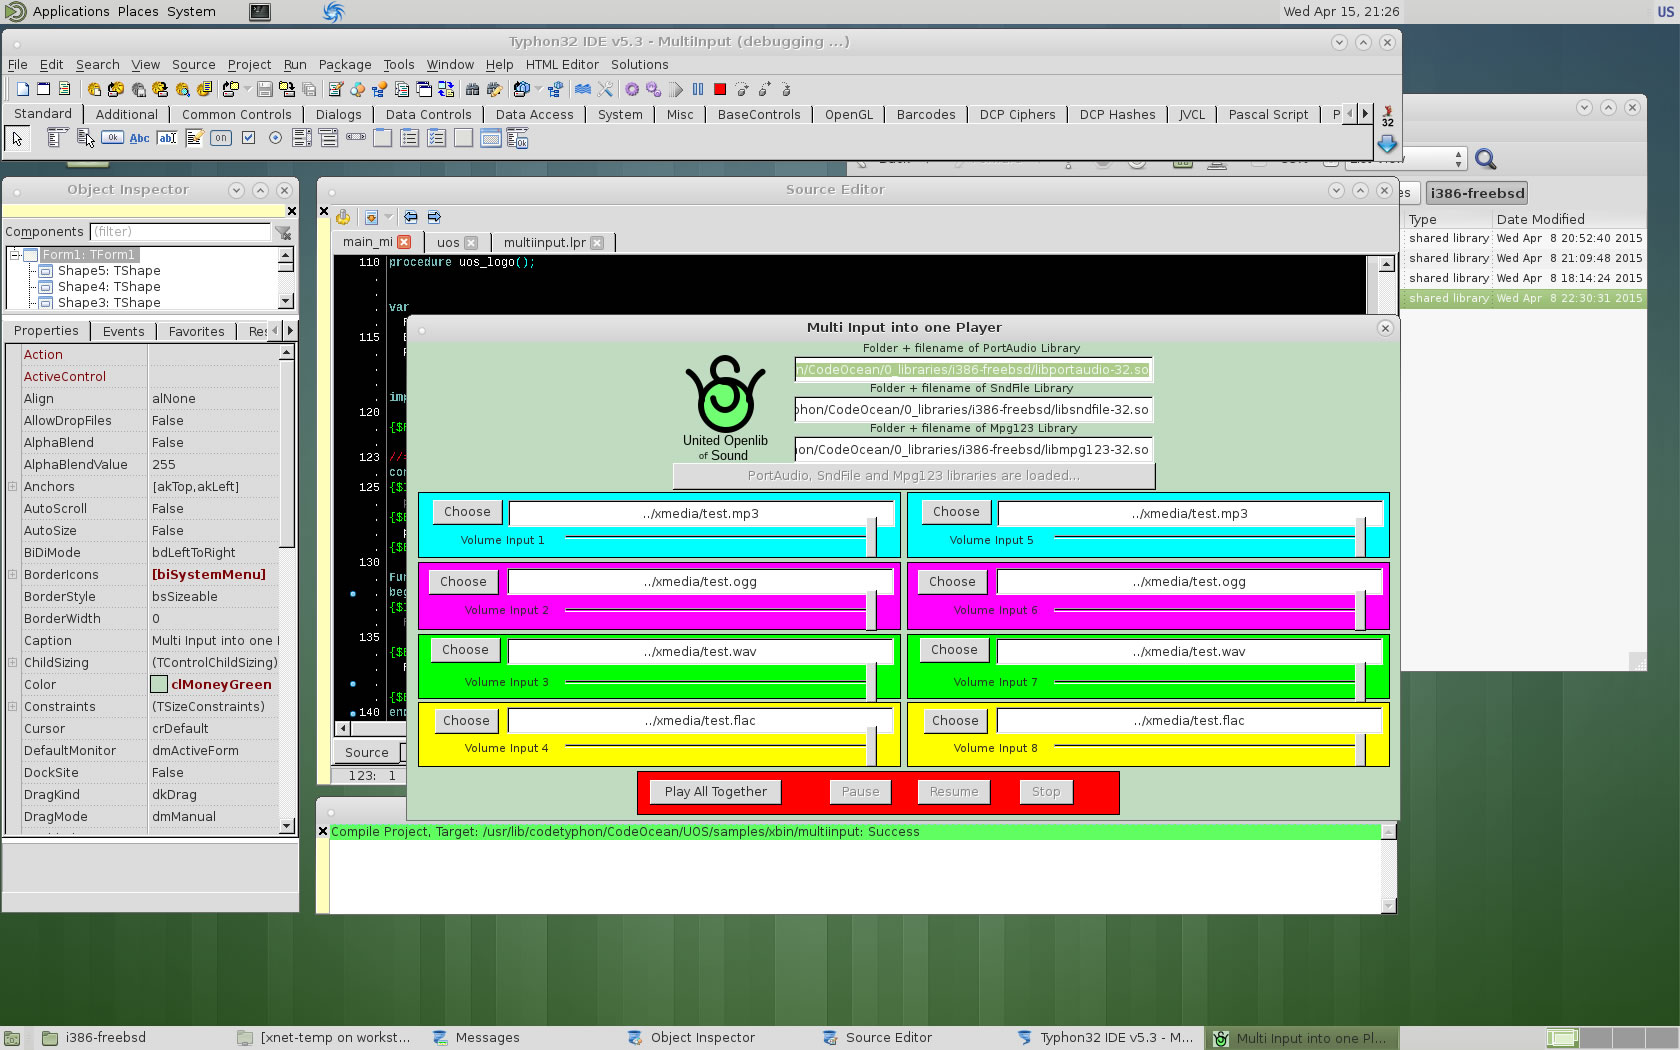Viewport: 1680px width, 1050px height.
Task: Open the Package menu
Action: click(345, 65)
